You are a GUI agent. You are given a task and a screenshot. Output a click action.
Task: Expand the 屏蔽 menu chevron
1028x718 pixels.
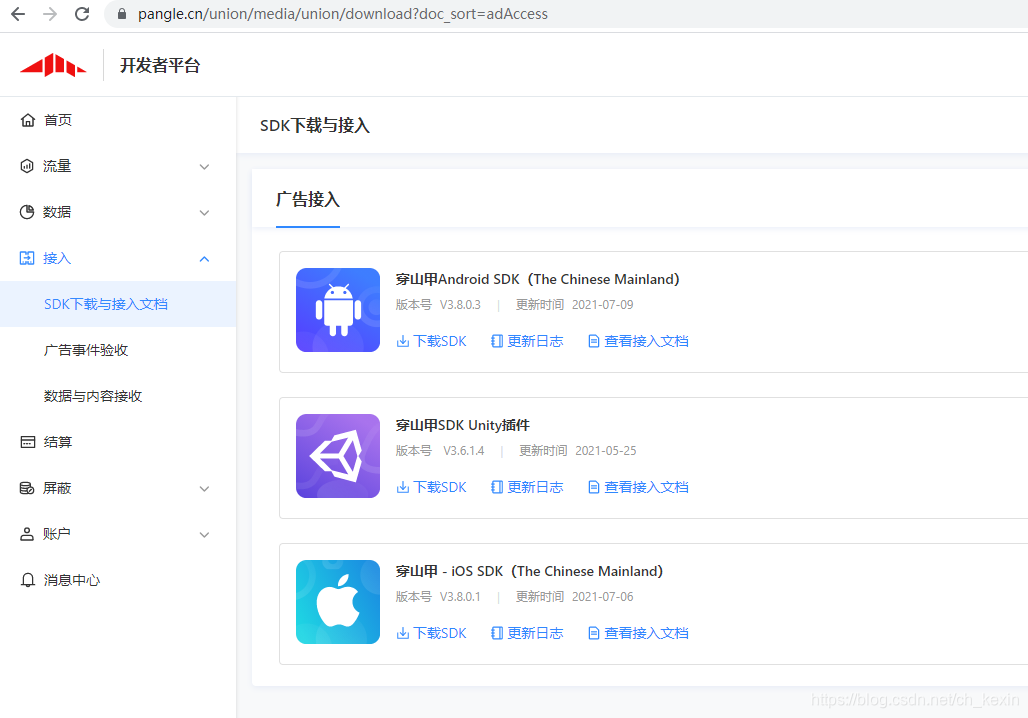point(205,489)
